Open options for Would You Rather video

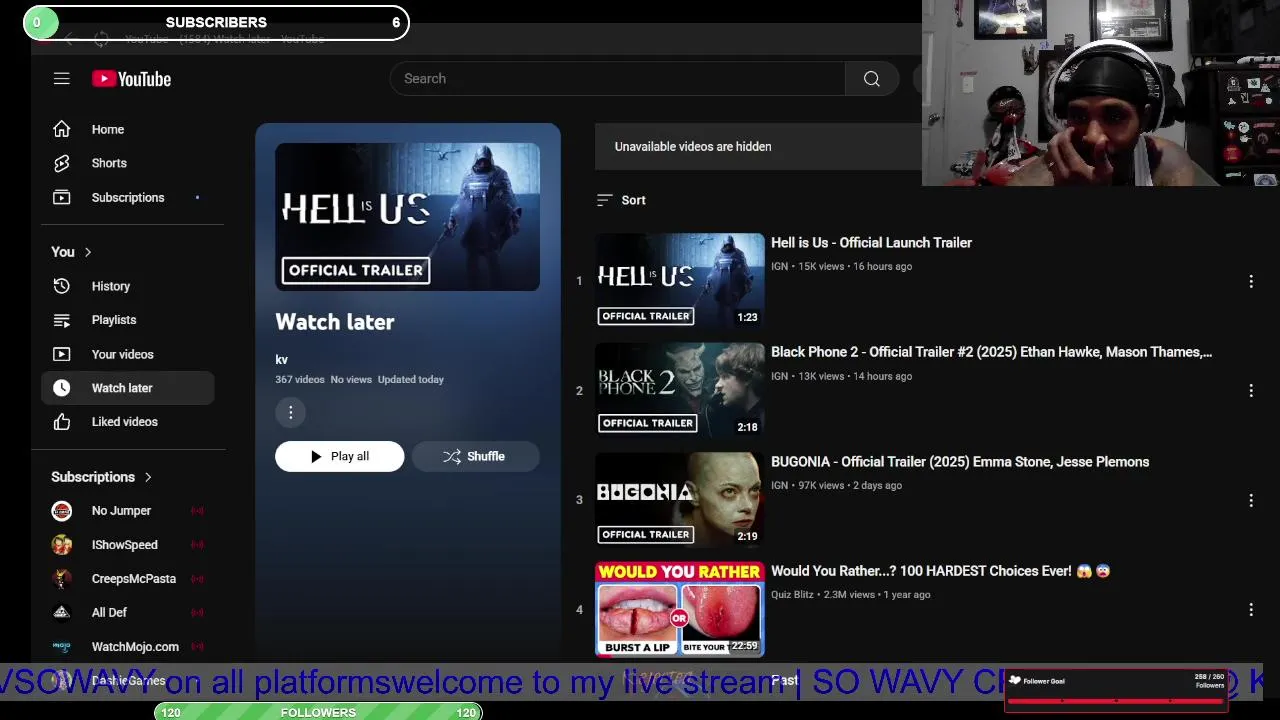click(1251, 610)
